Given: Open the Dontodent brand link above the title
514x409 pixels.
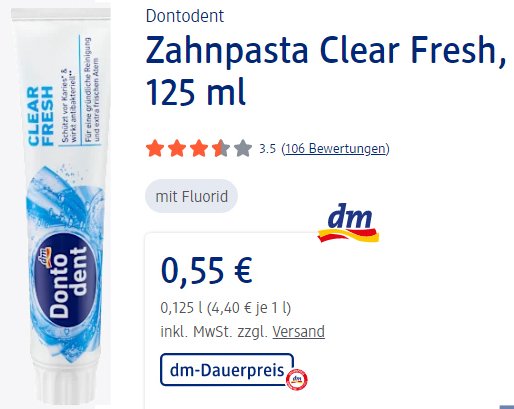Looking at the screenshot, I should [x=185, y=16].
